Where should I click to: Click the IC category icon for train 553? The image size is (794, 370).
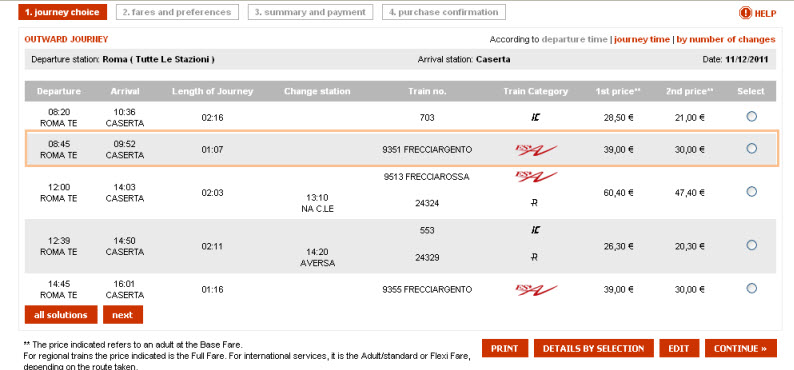pyautogui.click(x=535, y=230)
